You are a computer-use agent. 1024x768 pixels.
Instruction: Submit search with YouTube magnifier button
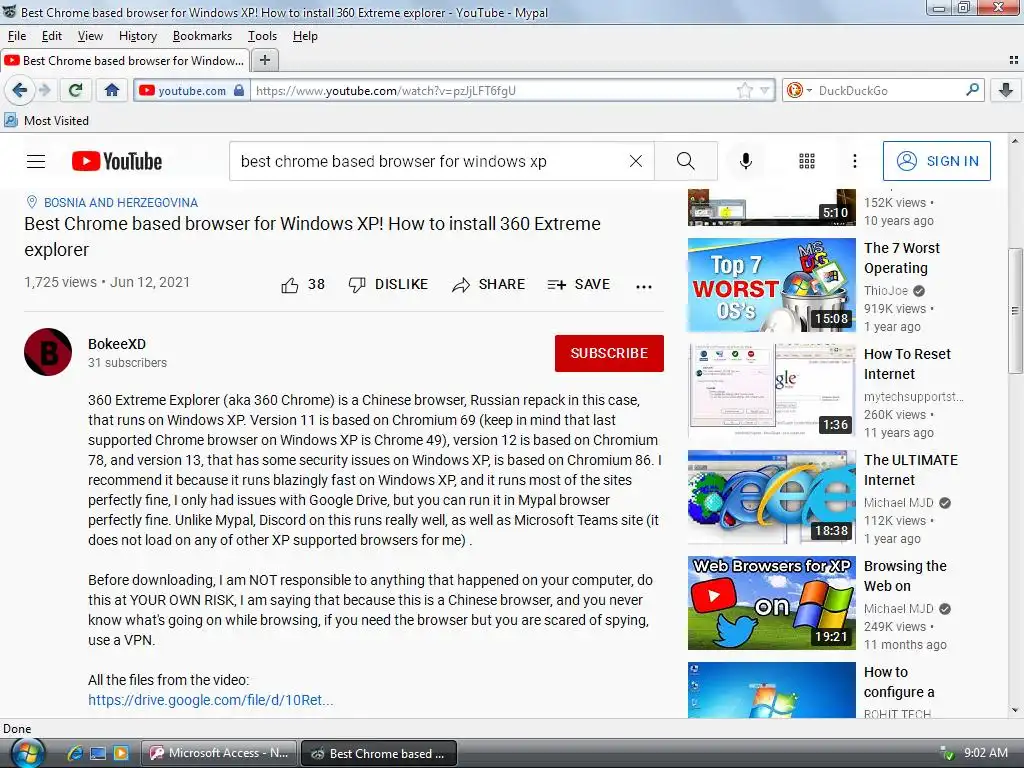(685, 161)
